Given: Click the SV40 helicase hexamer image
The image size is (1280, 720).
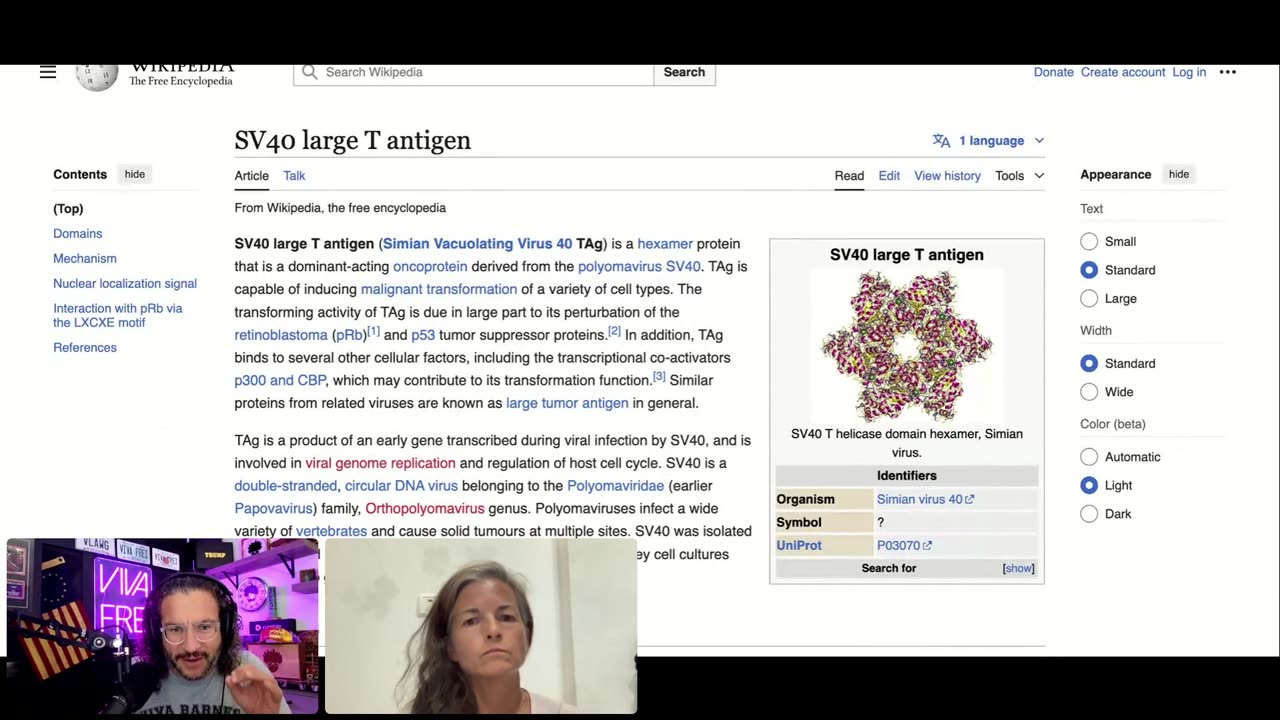Looking at the screenshot, I should pos(906,346).
